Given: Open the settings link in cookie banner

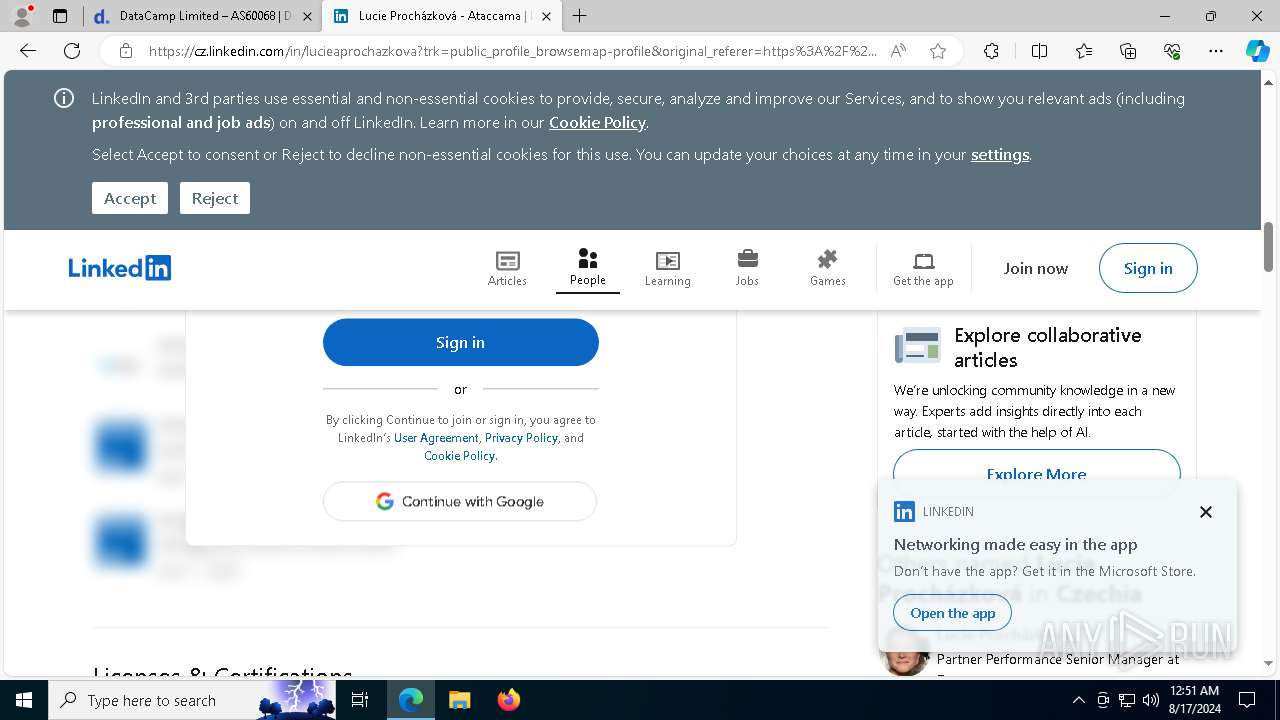Looking at the screenshot, I should point(1000,154).
